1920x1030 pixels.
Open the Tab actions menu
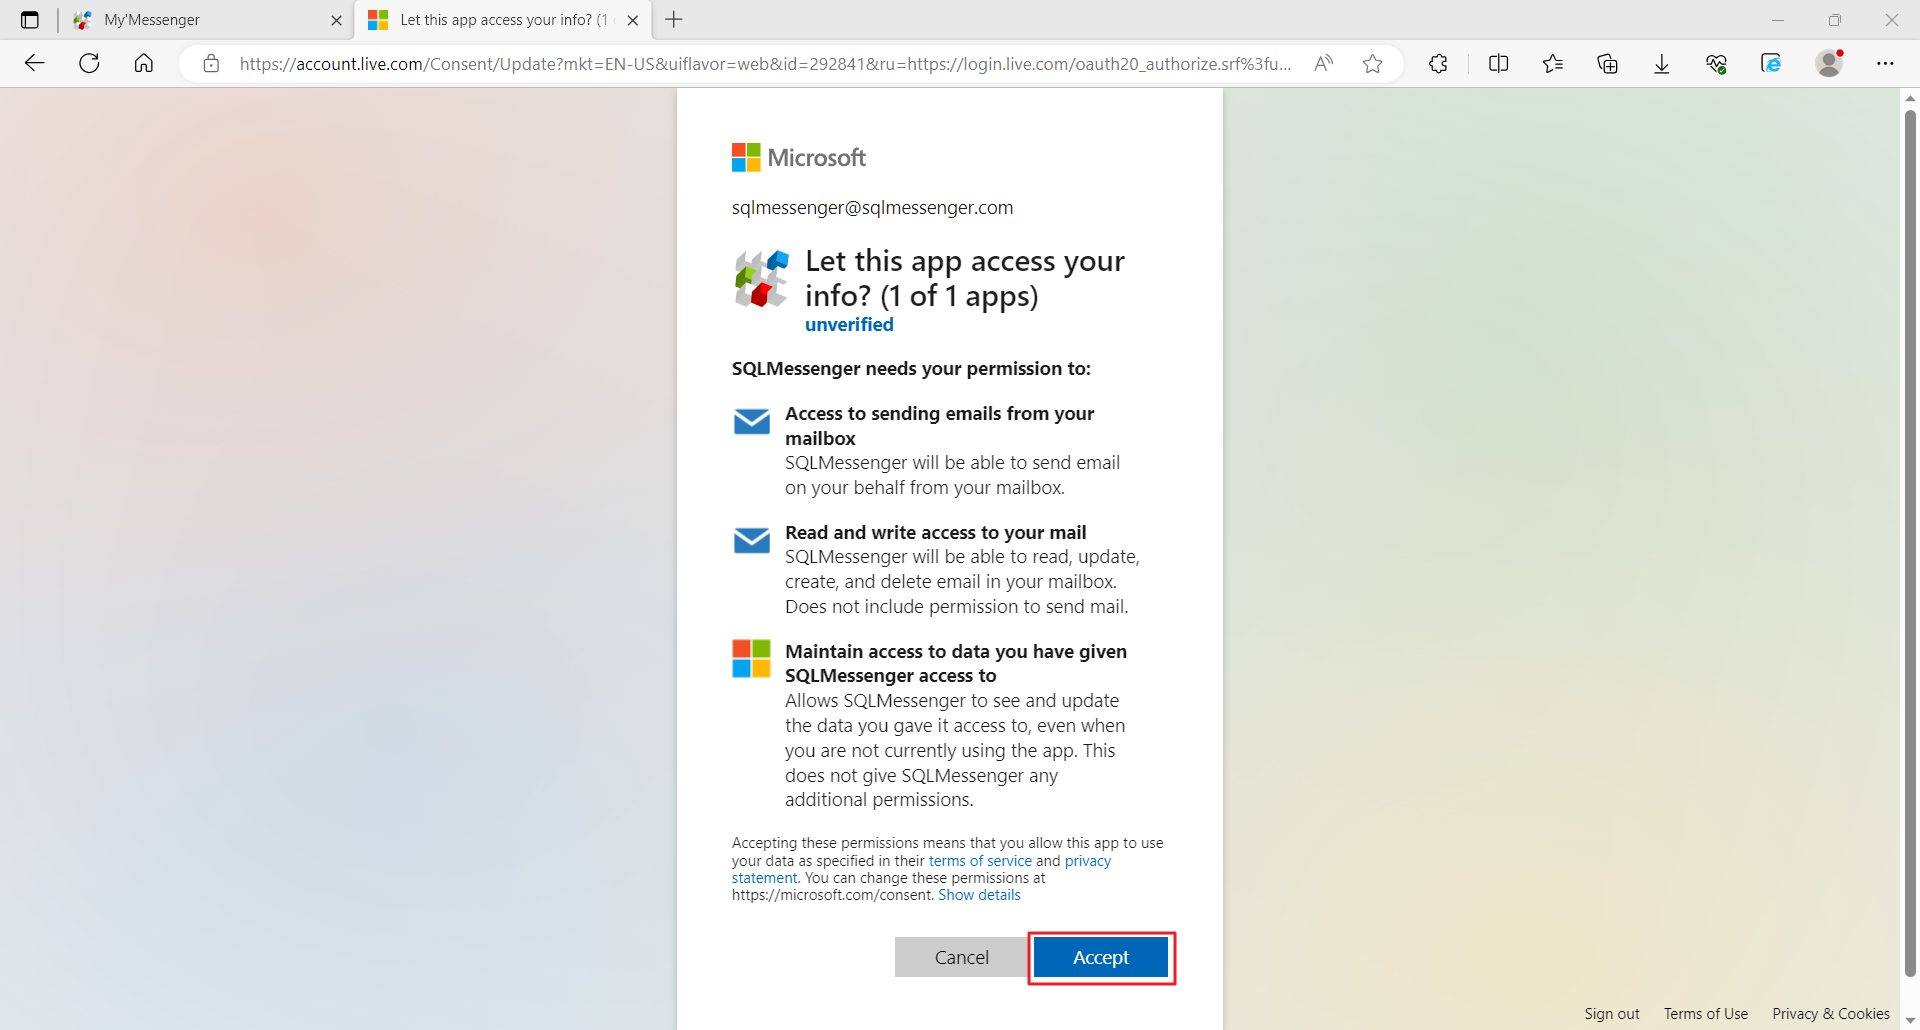(30, 20)
